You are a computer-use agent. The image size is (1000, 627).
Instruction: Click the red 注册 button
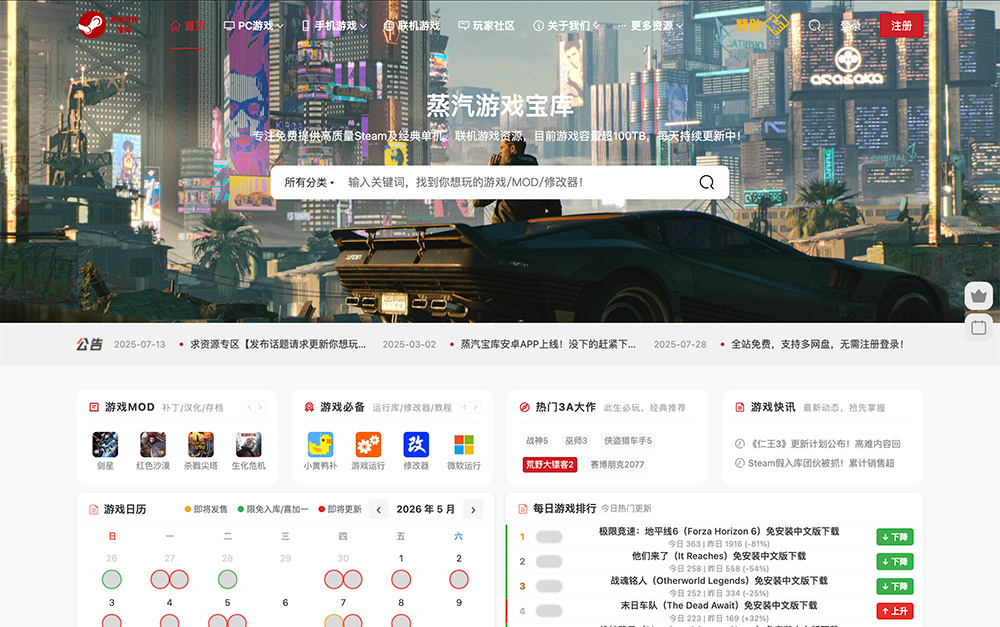coord(901,26)
